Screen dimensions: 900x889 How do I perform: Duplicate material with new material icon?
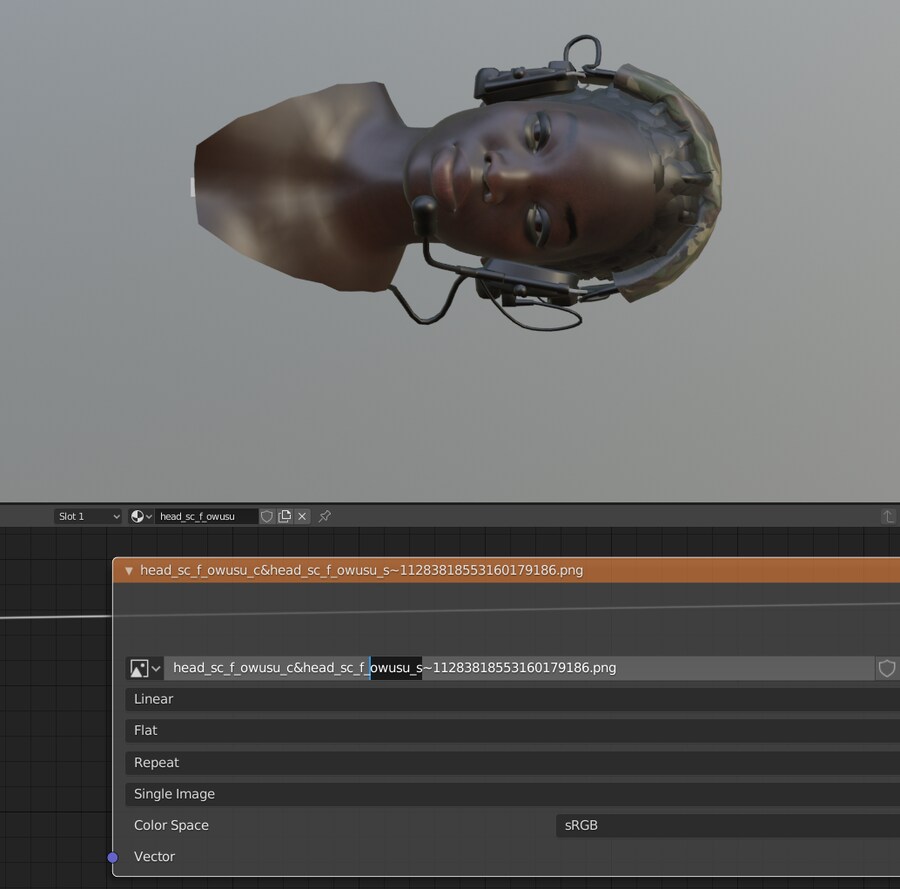point(285,516)
